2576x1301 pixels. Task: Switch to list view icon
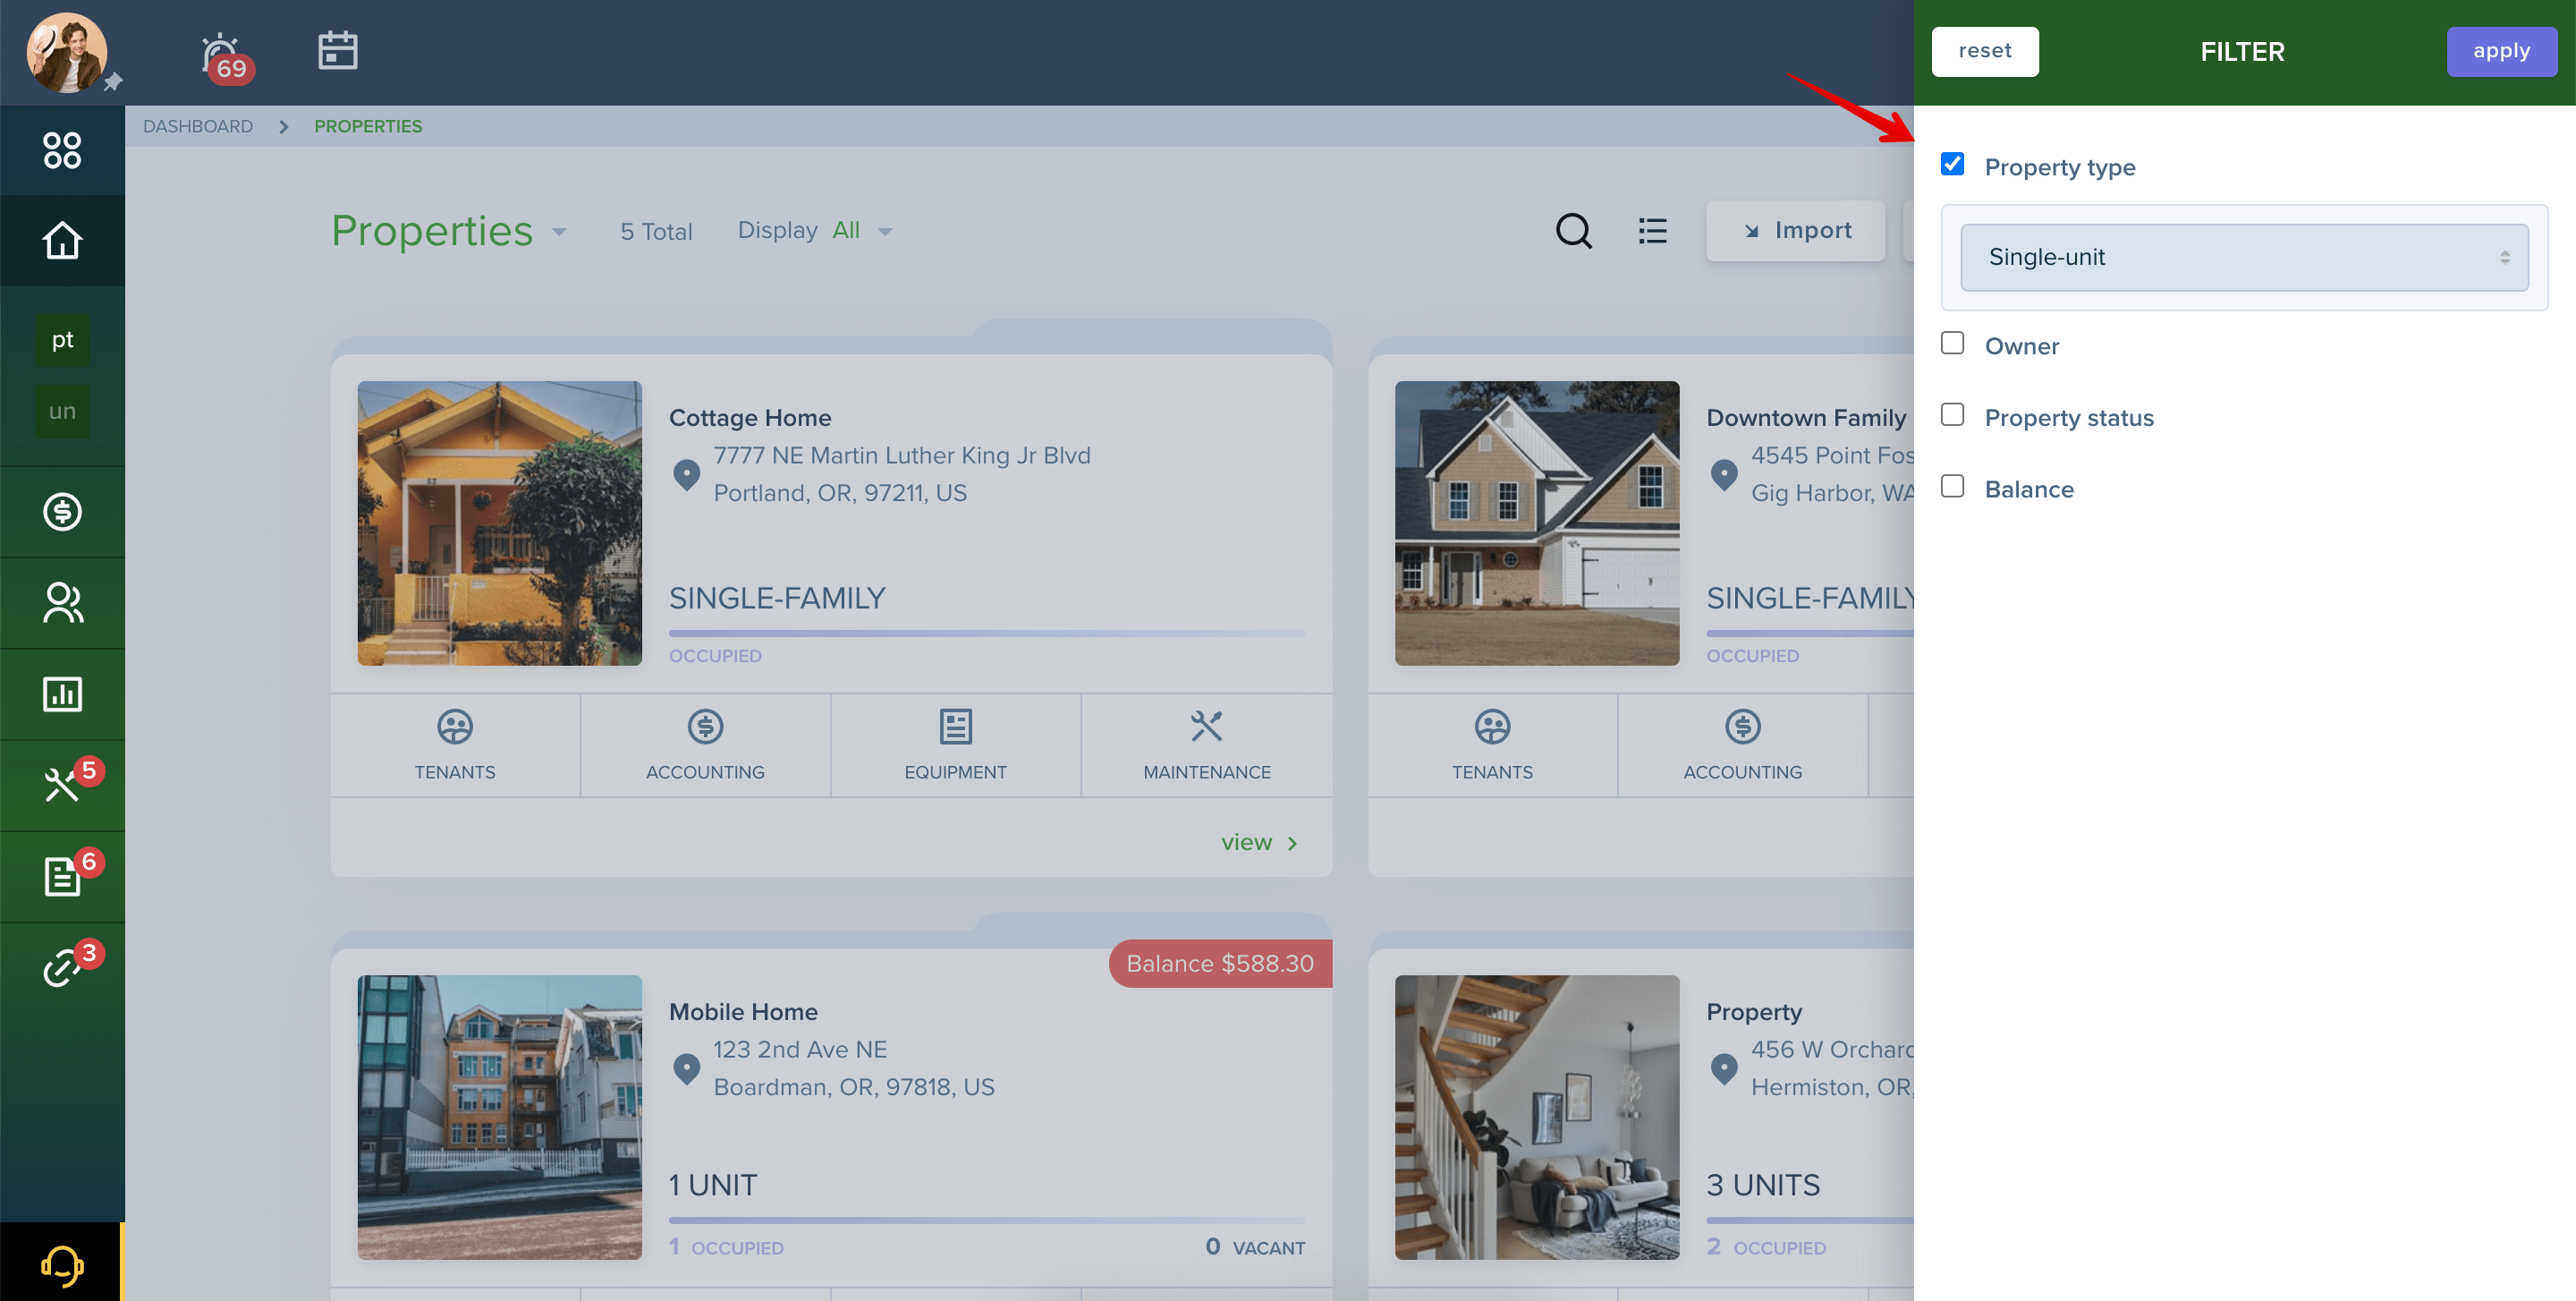1652,231
